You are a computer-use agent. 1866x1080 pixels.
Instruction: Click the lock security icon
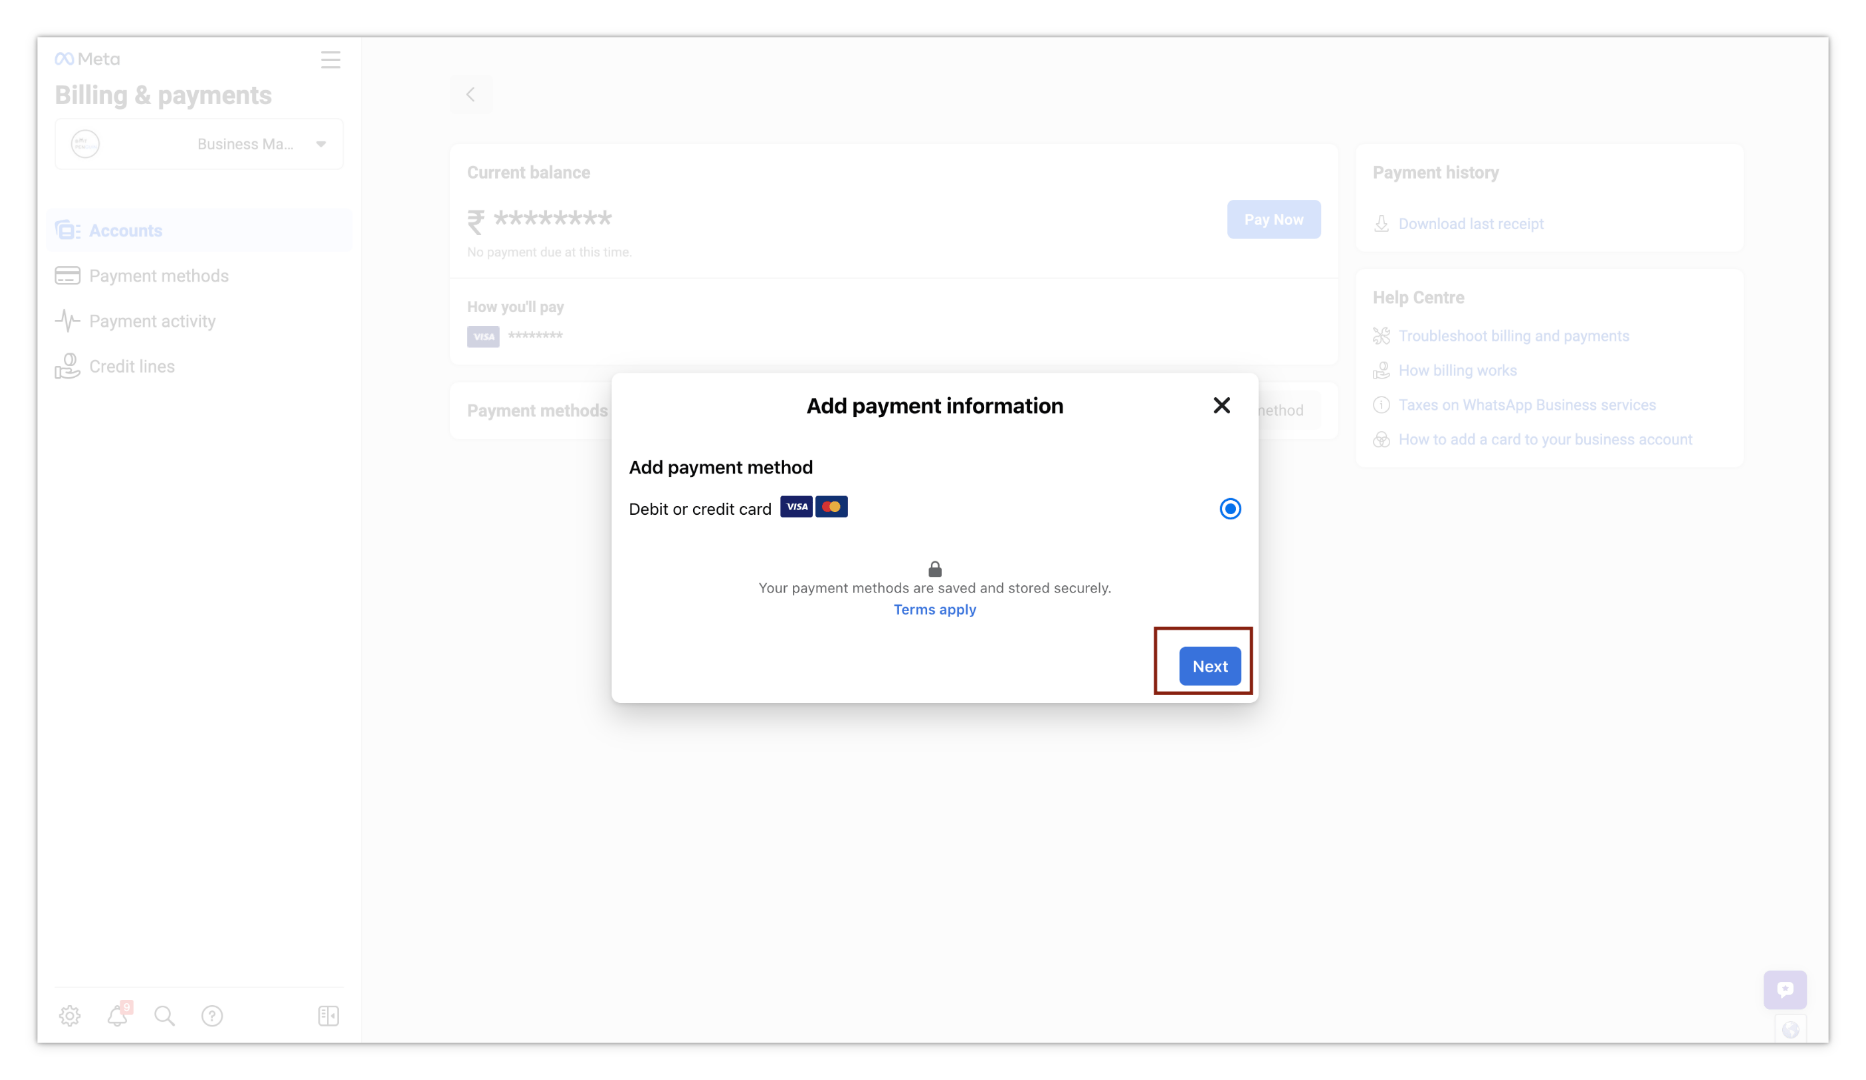[935, 568]
